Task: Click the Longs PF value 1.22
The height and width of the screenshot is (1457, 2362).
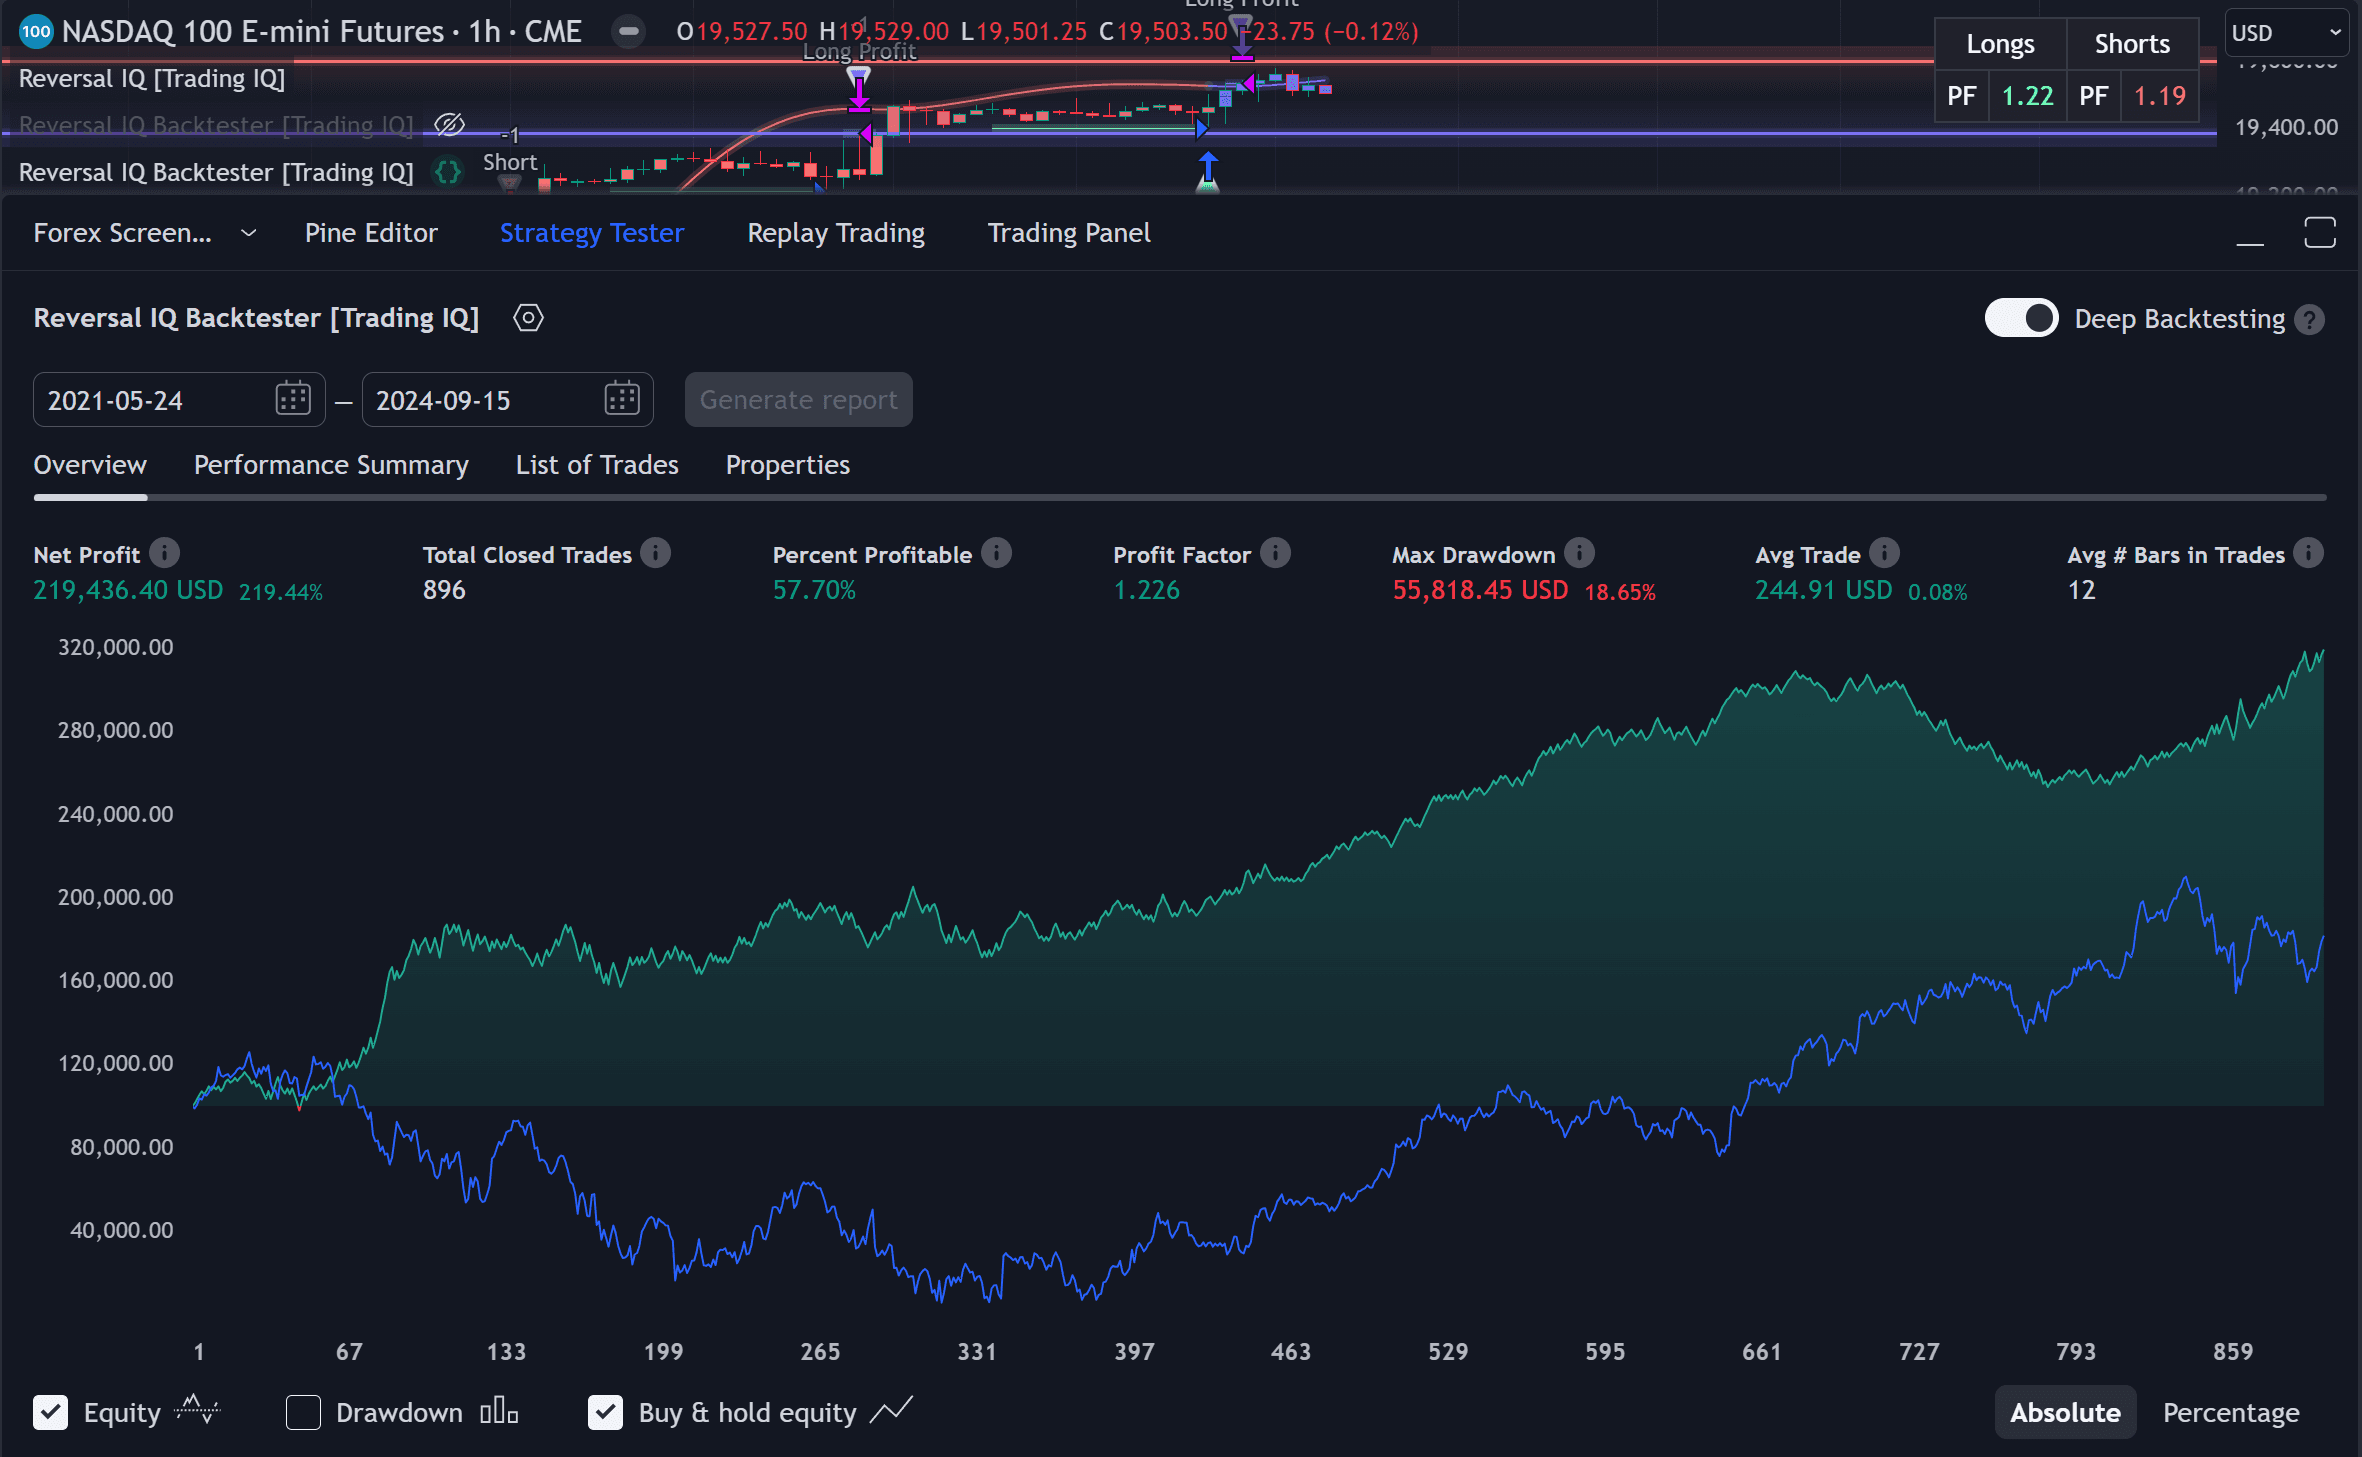Action: pos(2027,96)
